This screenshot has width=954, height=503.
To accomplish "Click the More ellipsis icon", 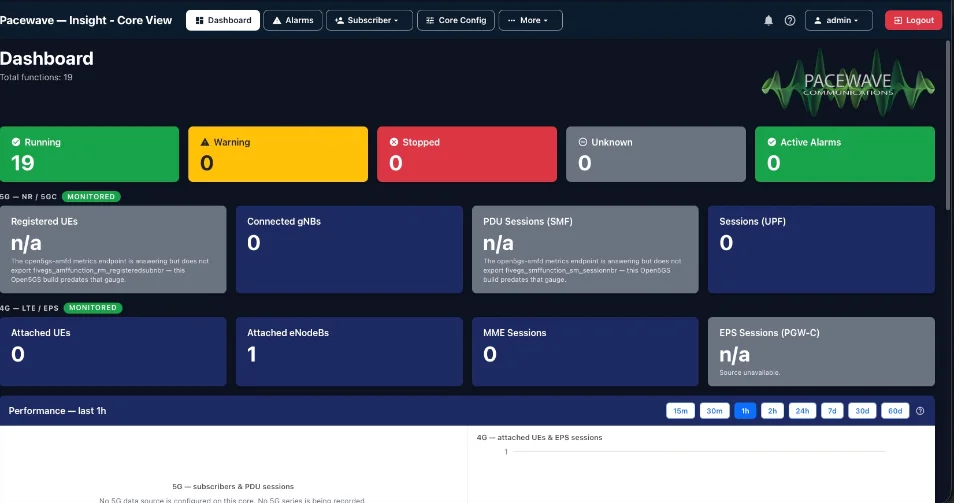I will 512,20.
